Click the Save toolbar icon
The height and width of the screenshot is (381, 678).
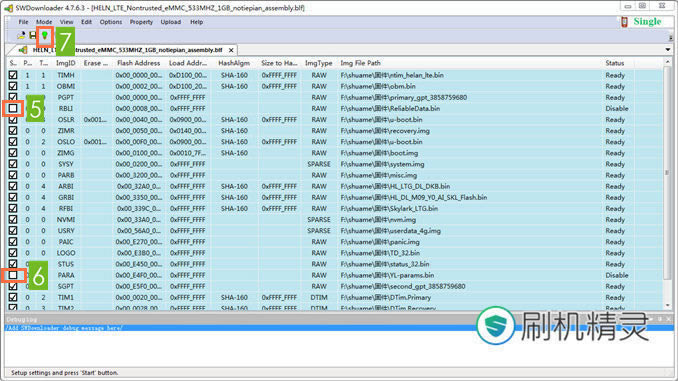pos(33,35)
